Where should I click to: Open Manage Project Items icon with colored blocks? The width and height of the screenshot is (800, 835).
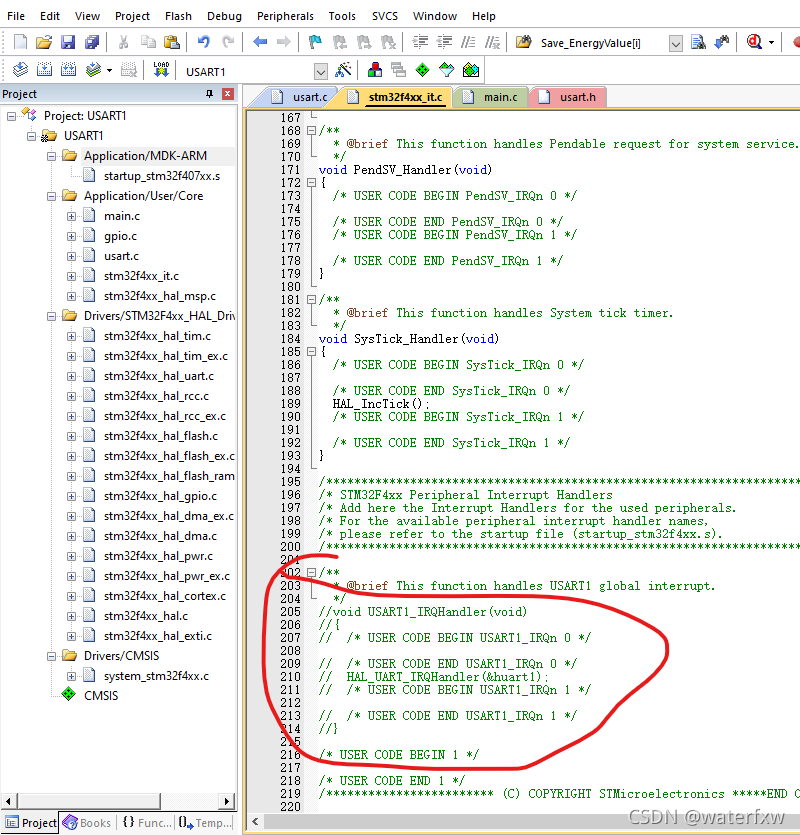375,70
